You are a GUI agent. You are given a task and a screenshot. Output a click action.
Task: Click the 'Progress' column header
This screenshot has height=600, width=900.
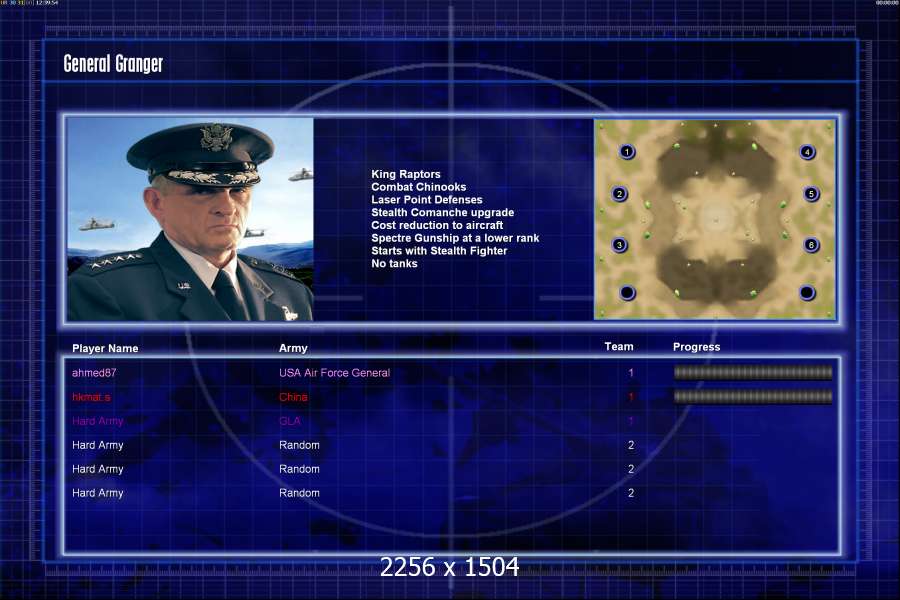[x=696, y=347]
